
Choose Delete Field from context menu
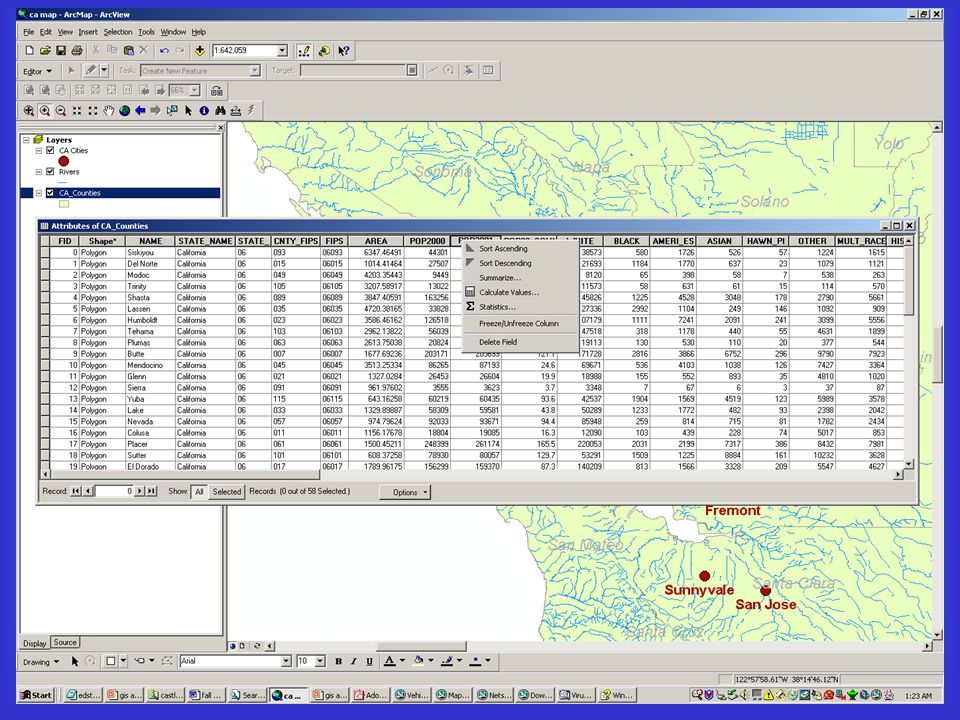pos(520,342)
